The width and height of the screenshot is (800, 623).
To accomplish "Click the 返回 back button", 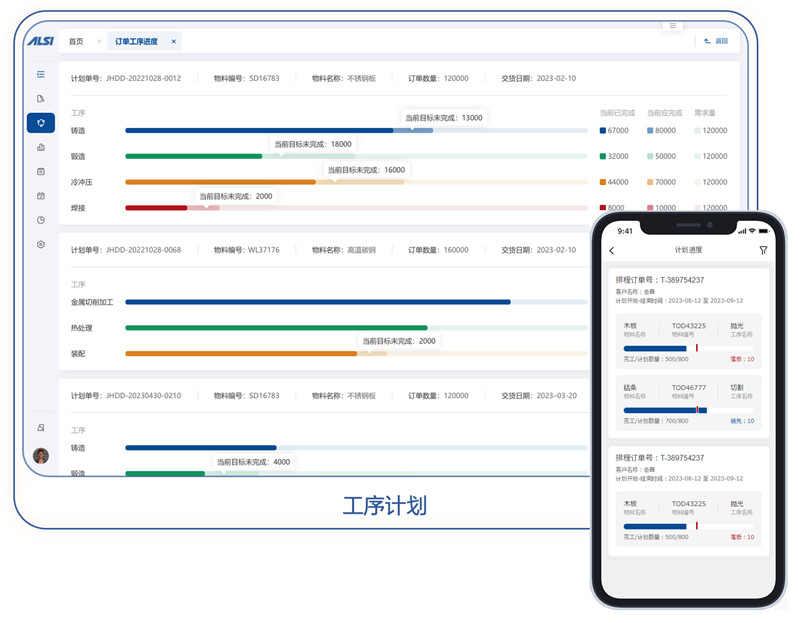I will [x=716, y=42].
